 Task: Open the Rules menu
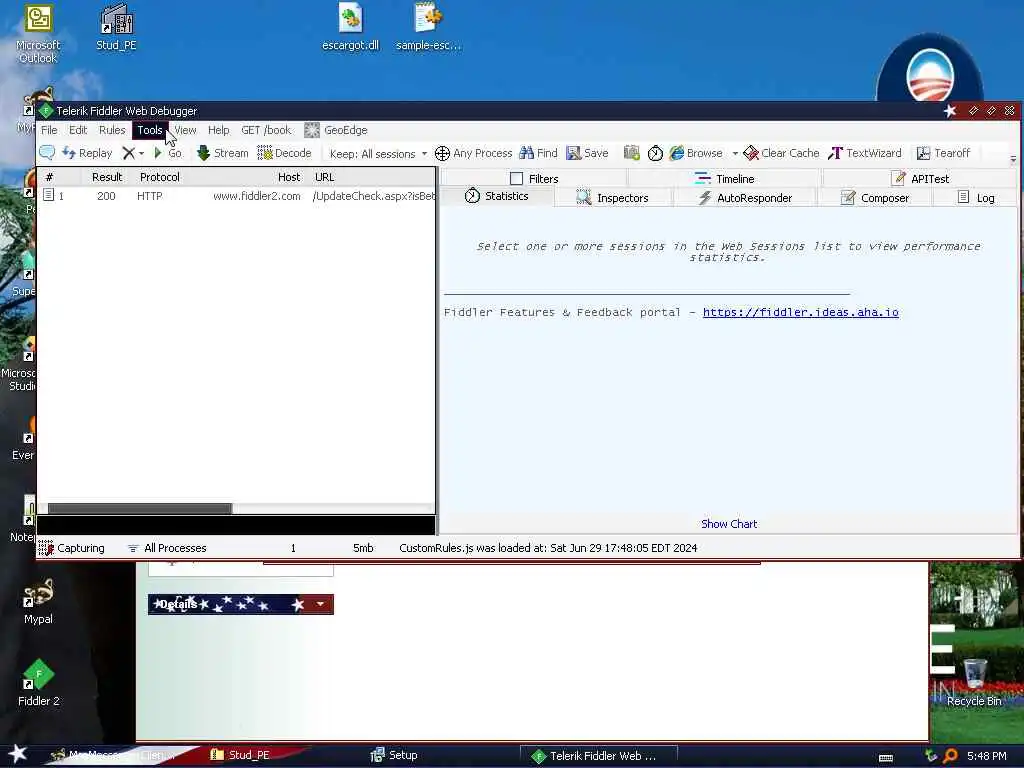click(x=112, y=130)
